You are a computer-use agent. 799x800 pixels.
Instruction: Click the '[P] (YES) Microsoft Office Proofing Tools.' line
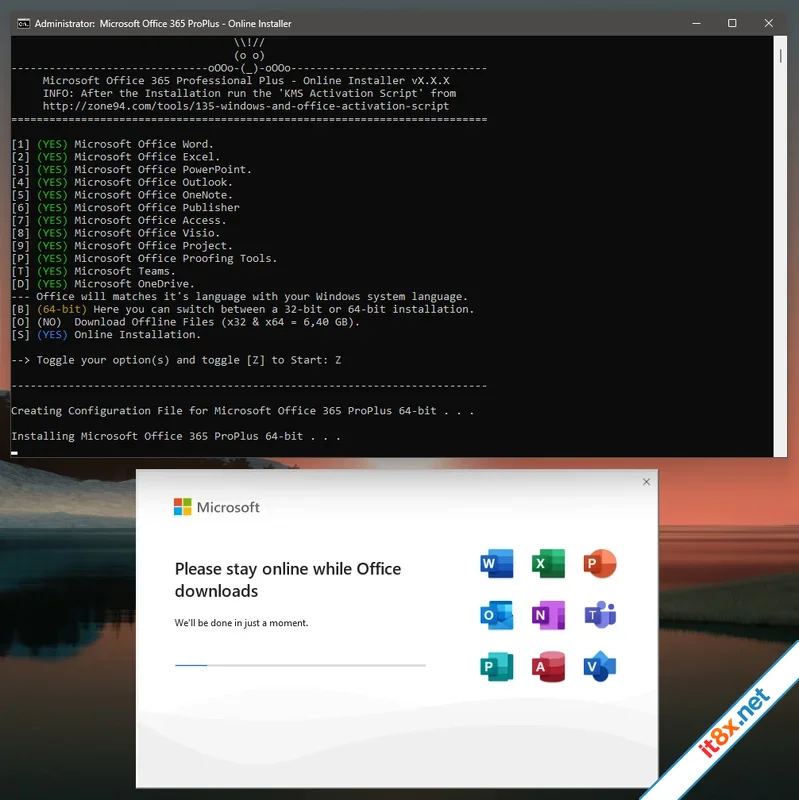[144, 259]
